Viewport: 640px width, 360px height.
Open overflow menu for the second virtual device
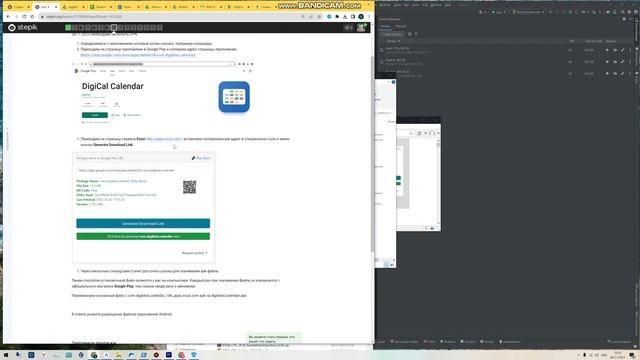click(x=630, y=62)
